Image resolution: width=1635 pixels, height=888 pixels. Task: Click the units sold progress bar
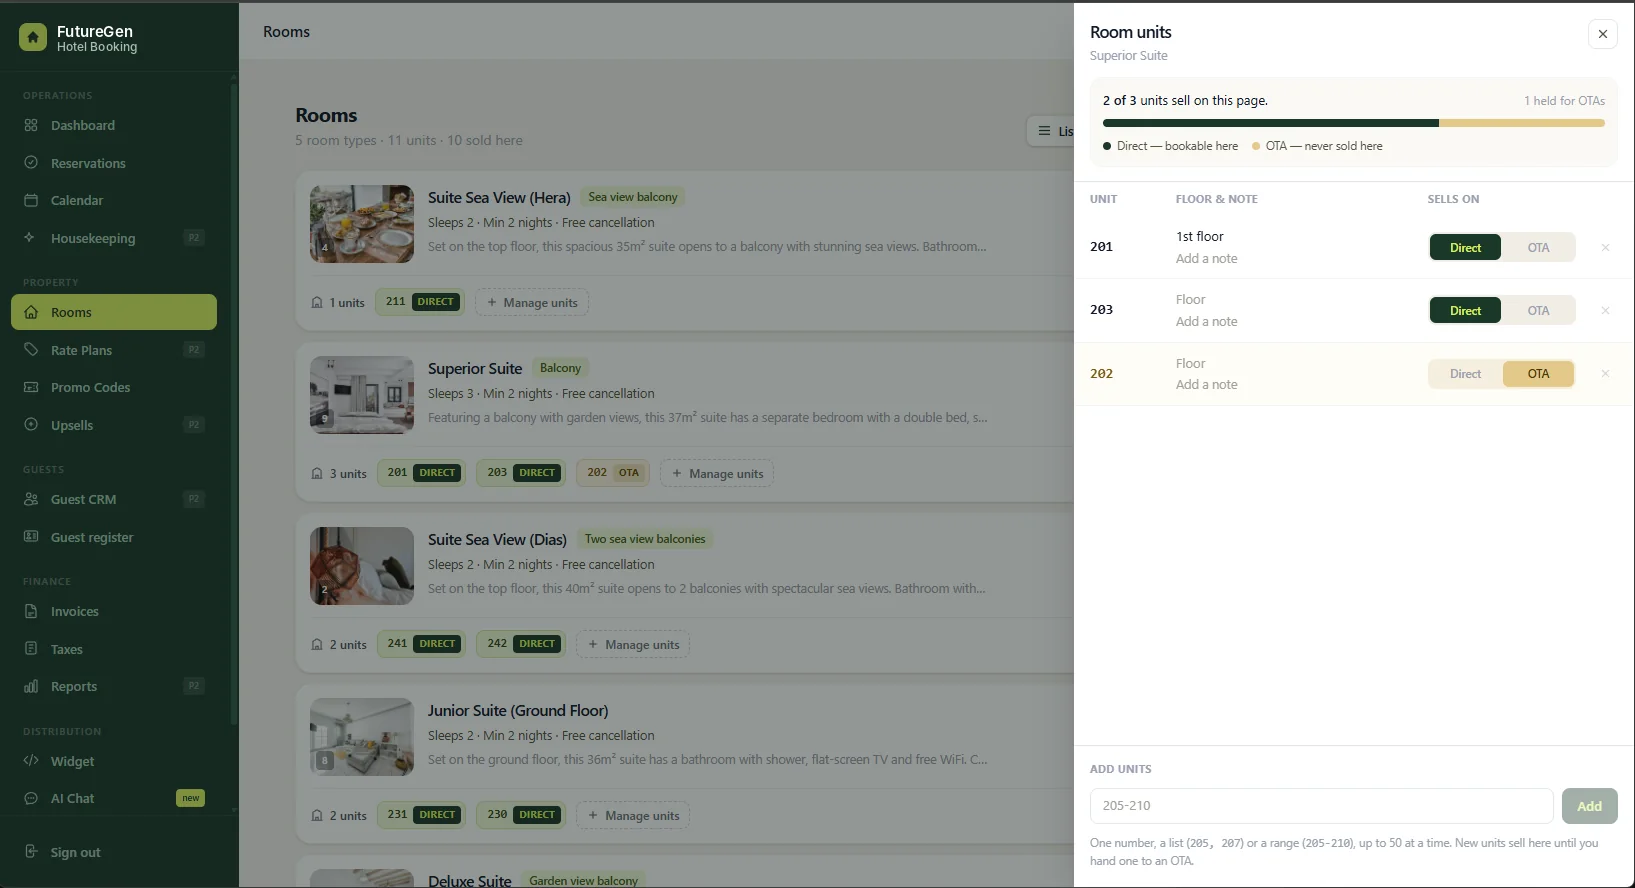(1354, 123)
